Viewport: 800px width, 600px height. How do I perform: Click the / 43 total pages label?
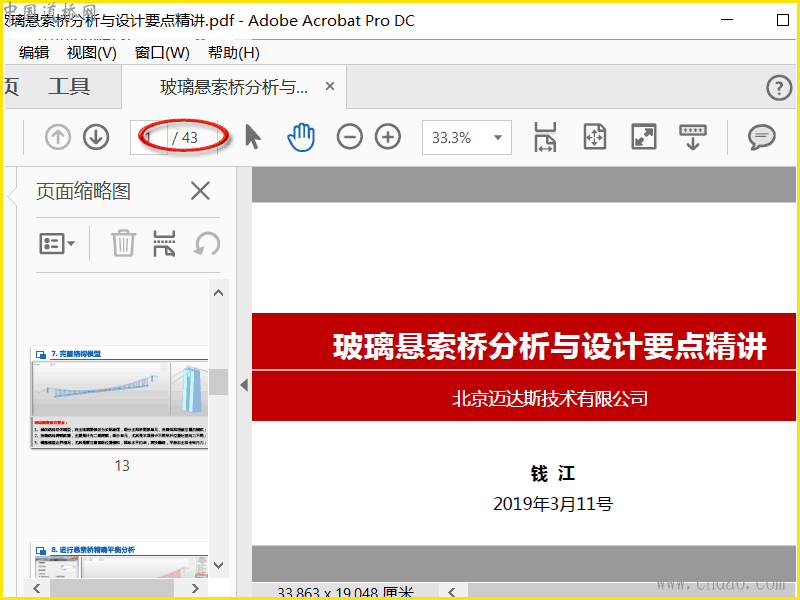point(185,138)
